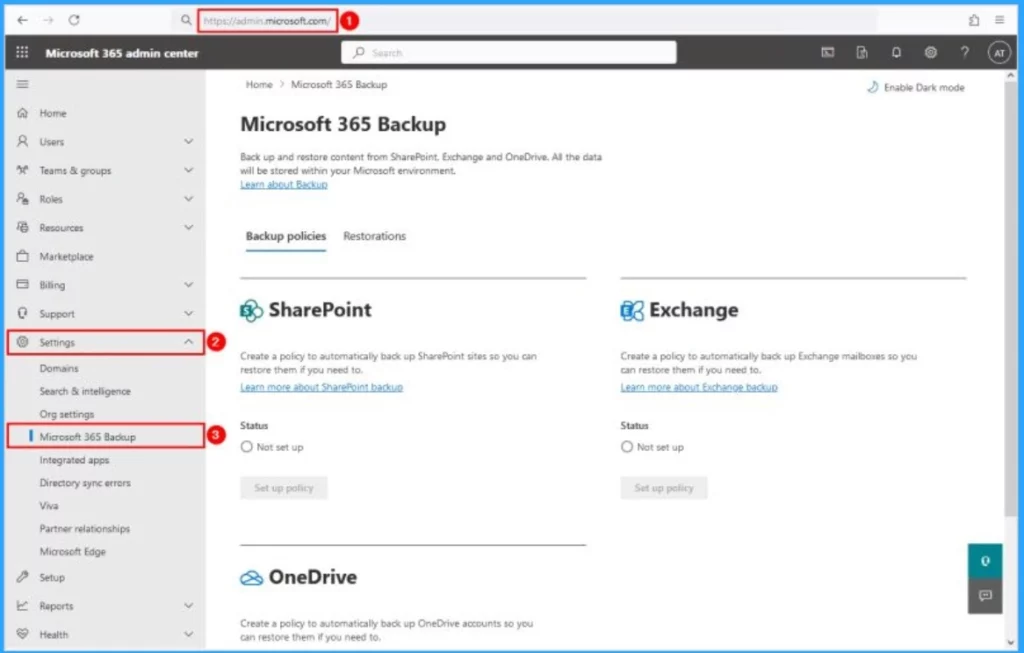
Task: Expand the Health chevron
Action: pyautogui.click(x=188, y=634)
